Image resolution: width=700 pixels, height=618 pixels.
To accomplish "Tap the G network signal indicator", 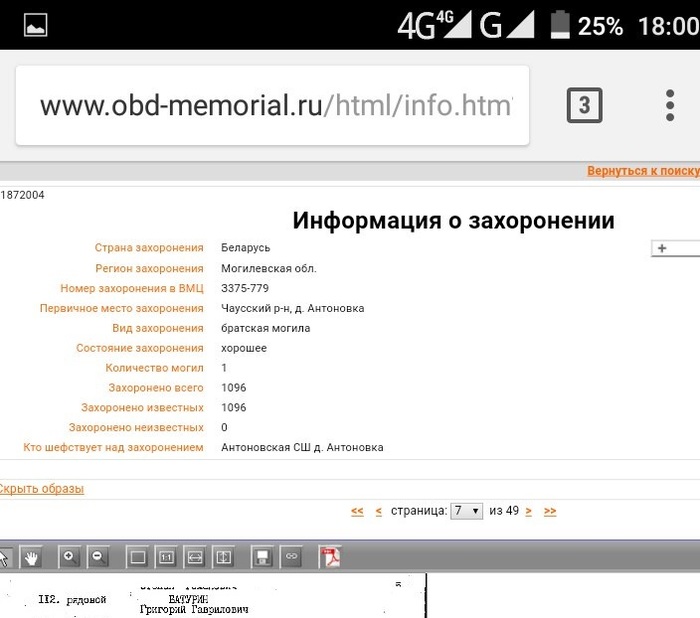I will pos(507,25).
